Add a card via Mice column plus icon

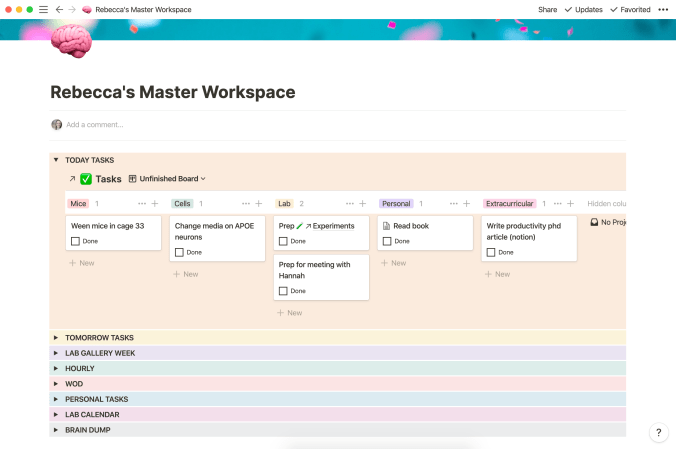[155, 204]
